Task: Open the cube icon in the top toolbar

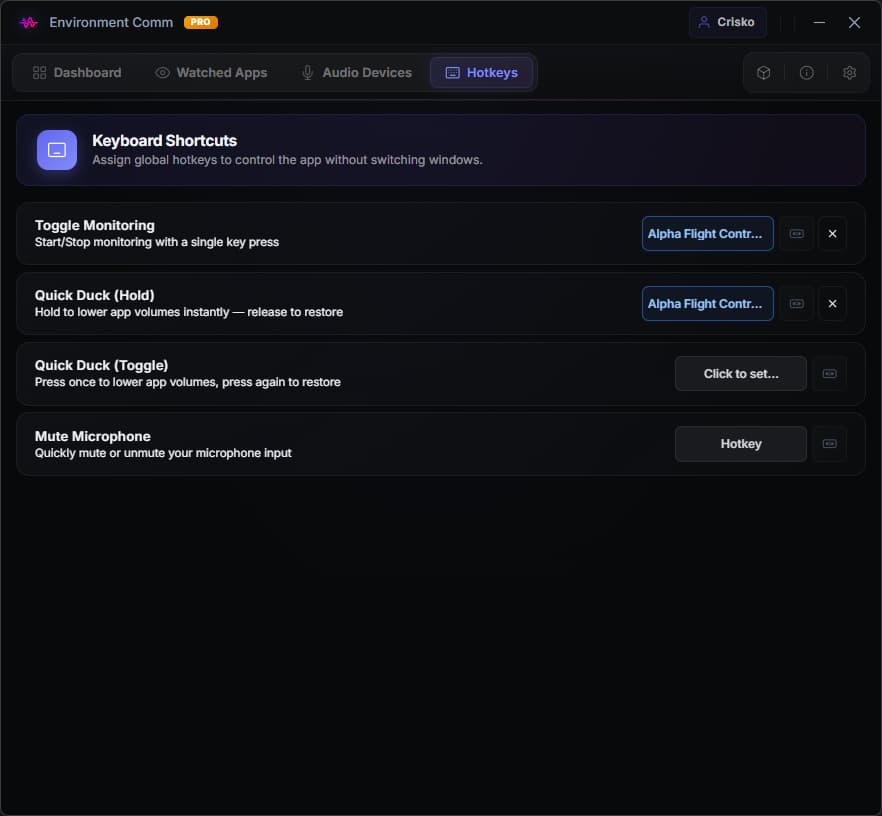Action: pos(763,73)
